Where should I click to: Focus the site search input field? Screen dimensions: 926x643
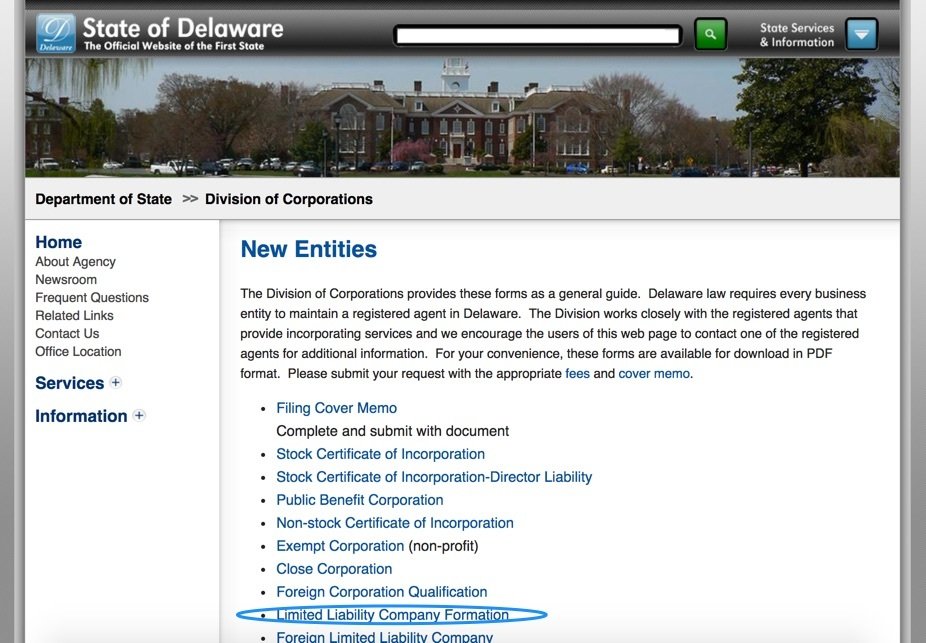[537, 35]
